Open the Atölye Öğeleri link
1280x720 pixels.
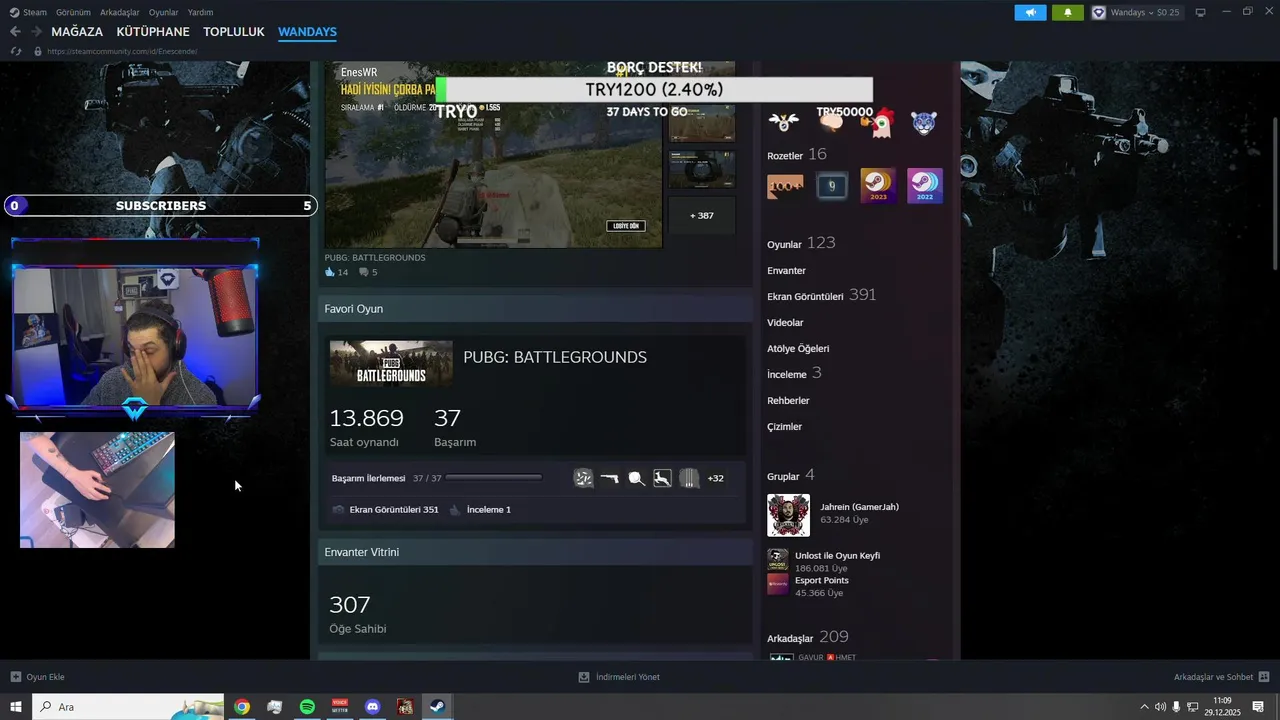point(798,349)
